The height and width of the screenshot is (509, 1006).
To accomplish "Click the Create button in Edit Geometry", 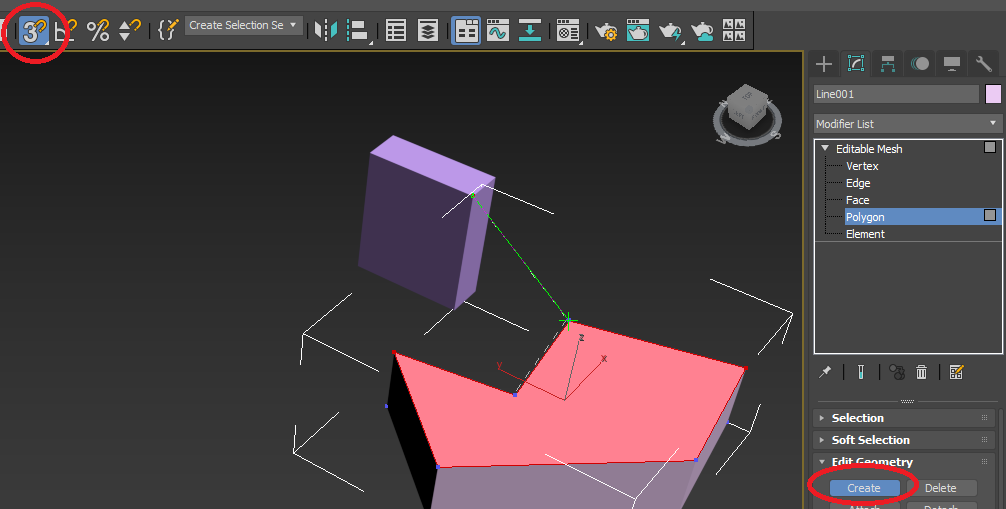I will pos(864,488).
